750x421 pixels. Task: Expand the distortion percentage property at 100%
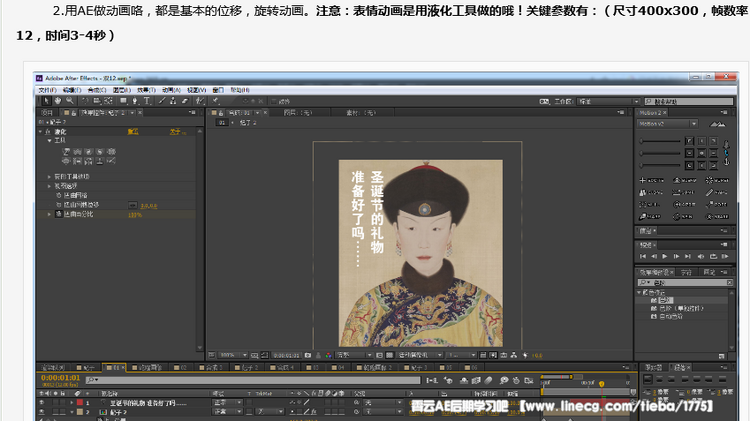49,214
